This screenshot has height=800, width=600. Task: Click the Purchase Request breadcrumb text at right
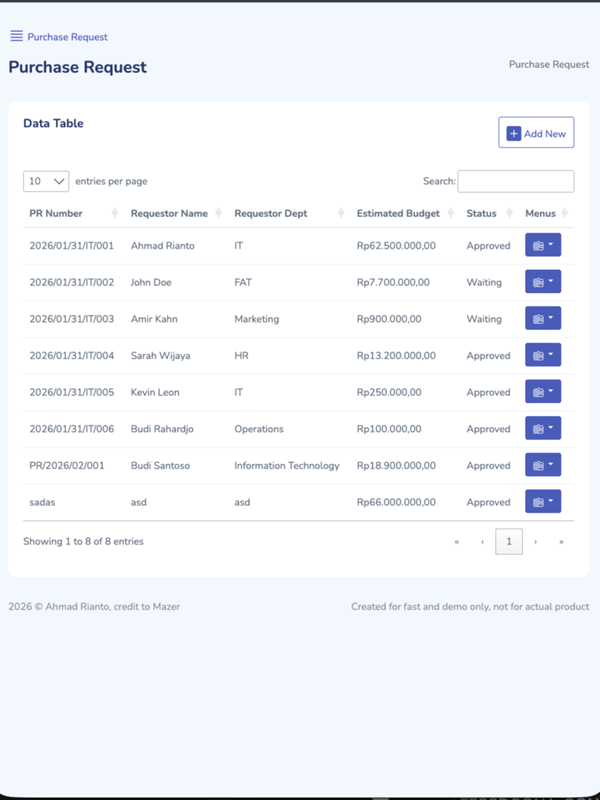[549, 65]
